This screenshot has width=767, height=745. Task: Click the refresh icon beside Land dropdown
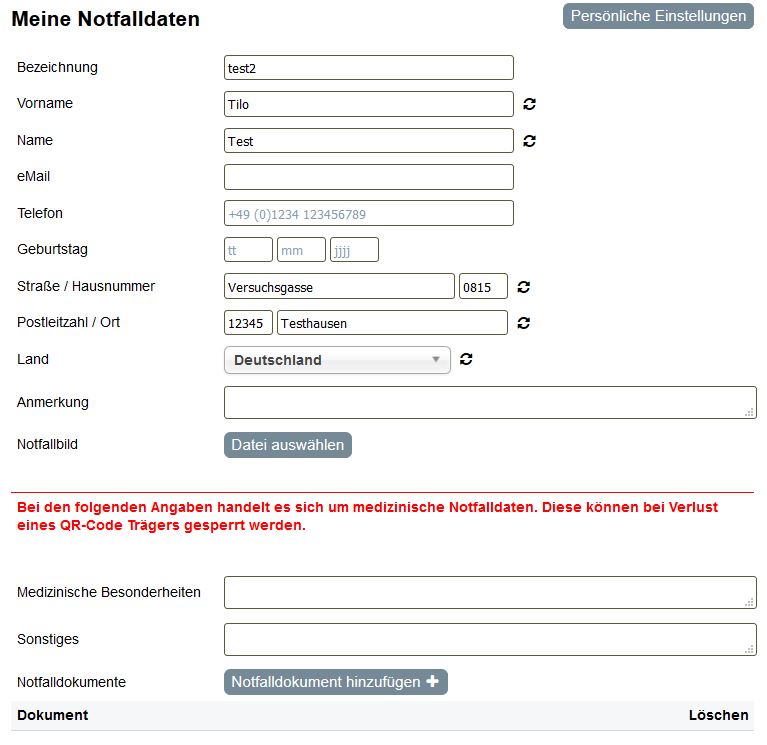click(x=466, y=359)
